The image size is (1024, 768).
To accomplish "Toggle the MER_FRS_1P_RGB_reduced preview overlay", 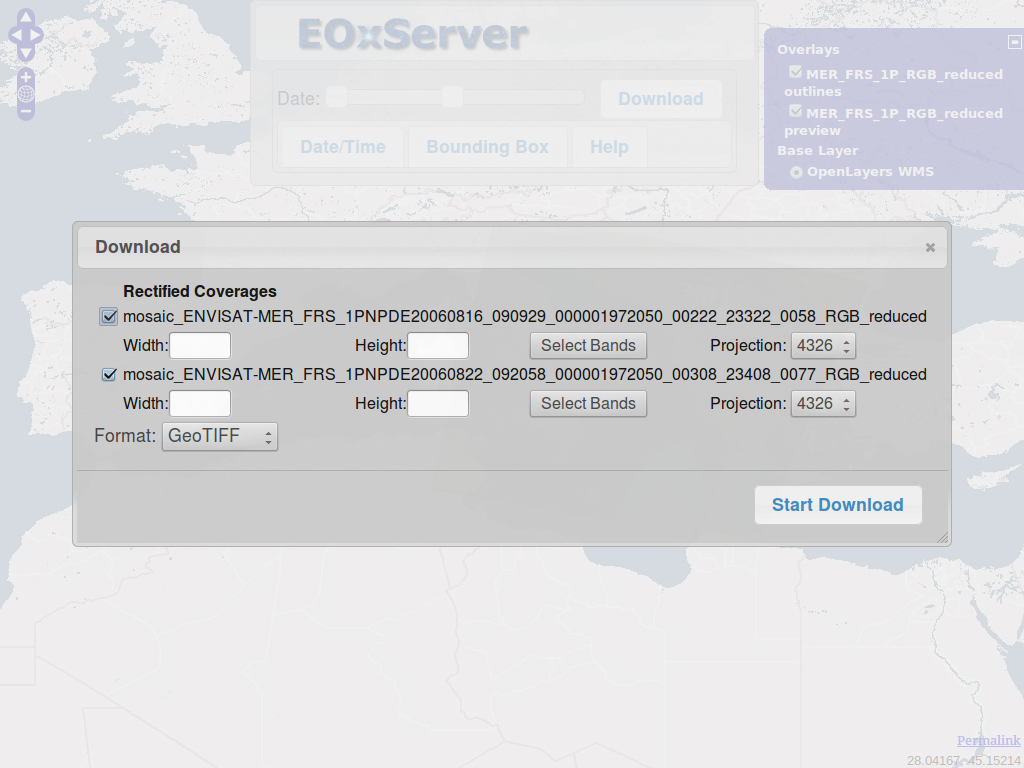I will coord(795,111).
